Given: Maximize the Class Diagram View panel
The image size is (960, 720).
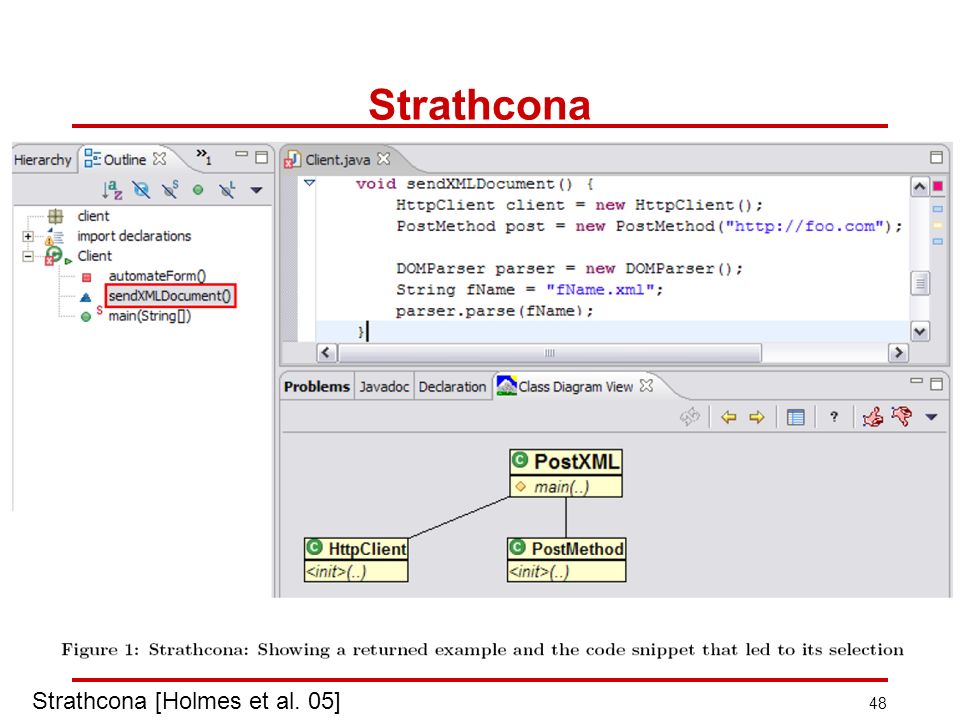Looking at the screenshot, I should [x=936, y=384].
